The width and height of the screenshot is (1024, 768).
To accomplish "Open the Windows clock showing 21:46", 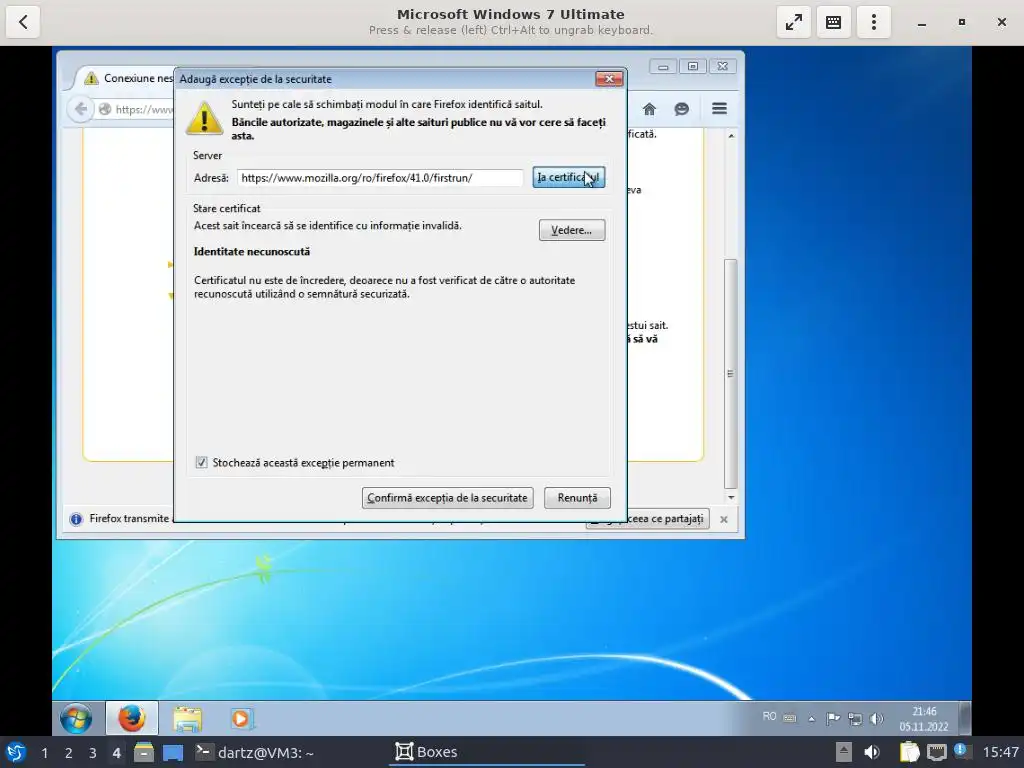I will [x=924, y=718].
